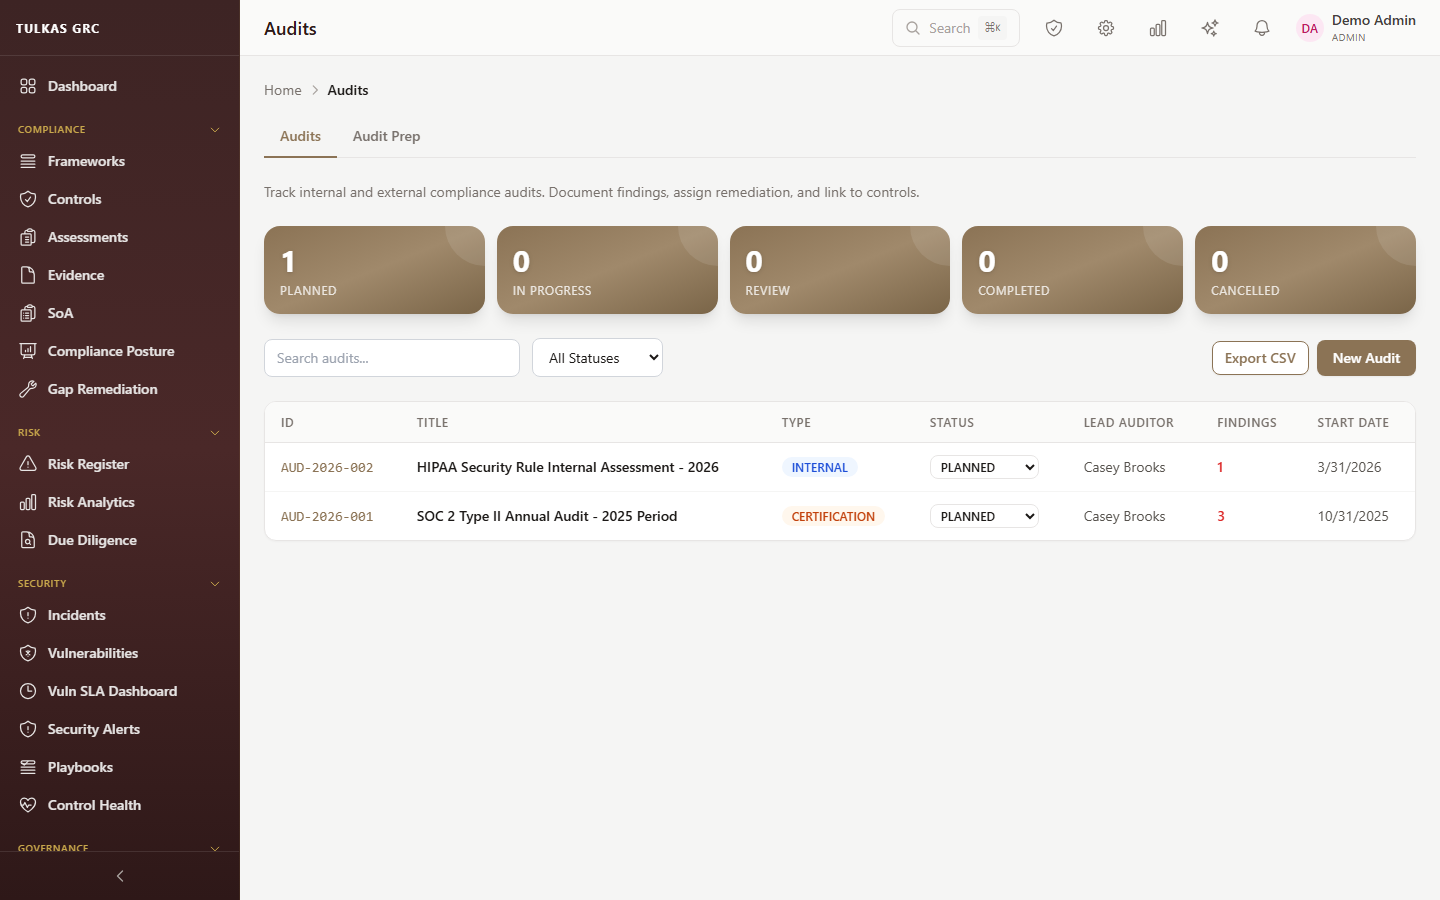1440x900 pixels.
Task: Click the SoA clipboard icon
Action: coord(28,313)
